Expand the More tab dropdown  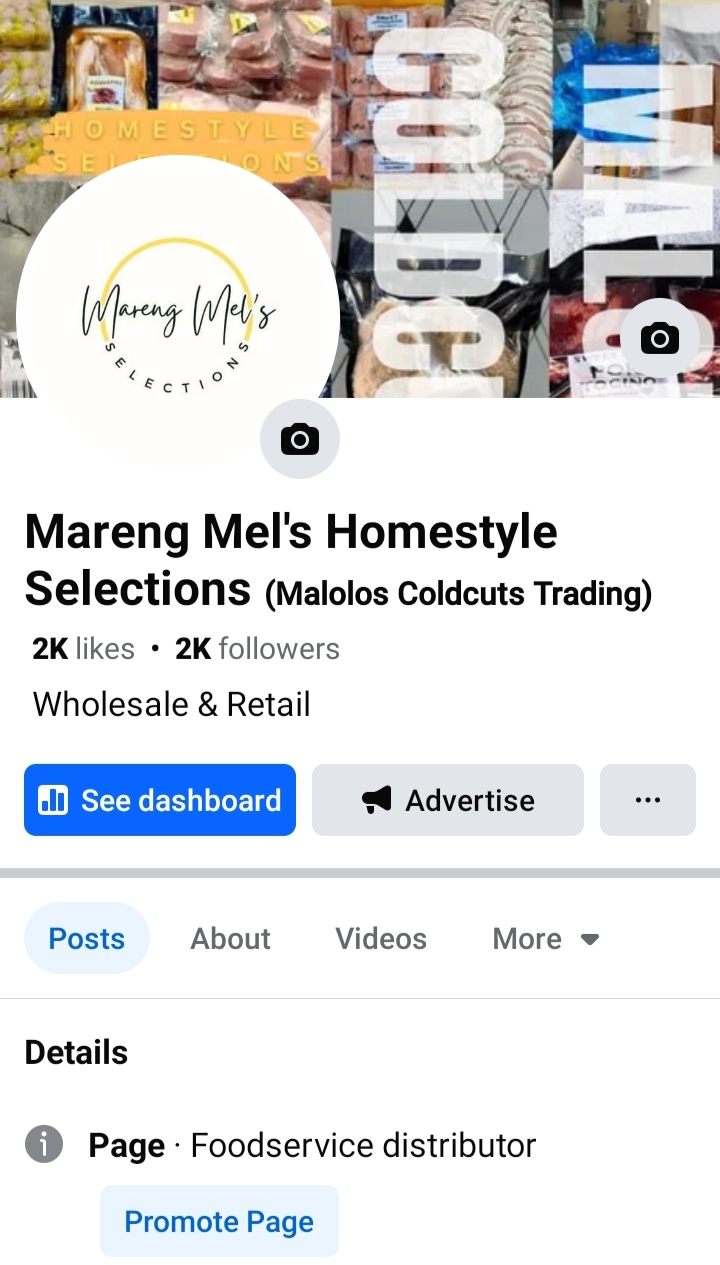(x=546, y=938)
